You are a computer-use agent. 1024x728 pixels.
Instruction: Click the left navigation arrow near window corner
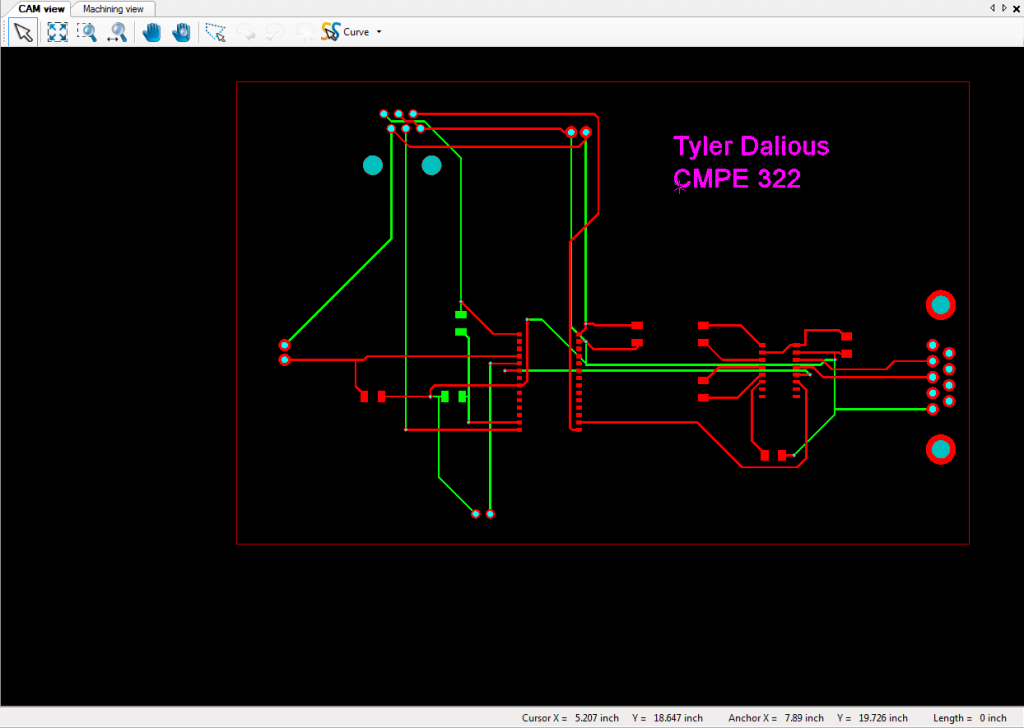(x=992, y=7)
